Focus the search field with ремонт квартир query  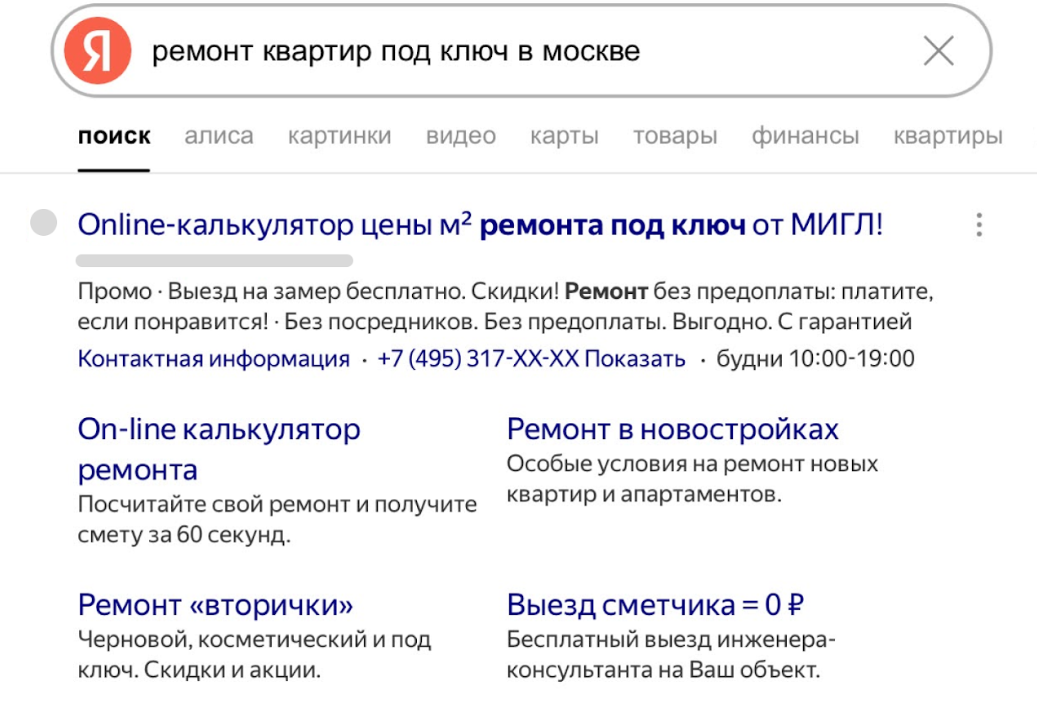coord(522,51)
